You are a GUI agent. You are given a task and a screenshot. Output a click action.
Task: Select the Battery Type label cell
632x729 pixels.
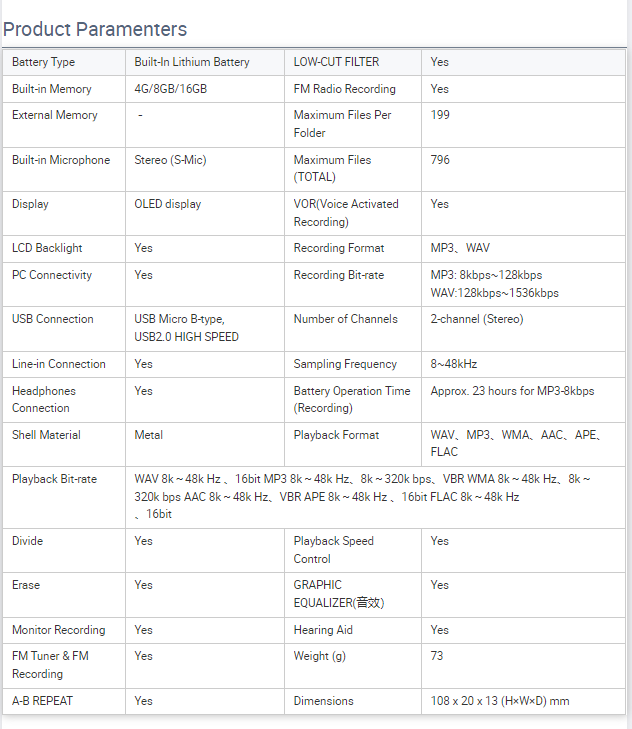coord(43,62)
